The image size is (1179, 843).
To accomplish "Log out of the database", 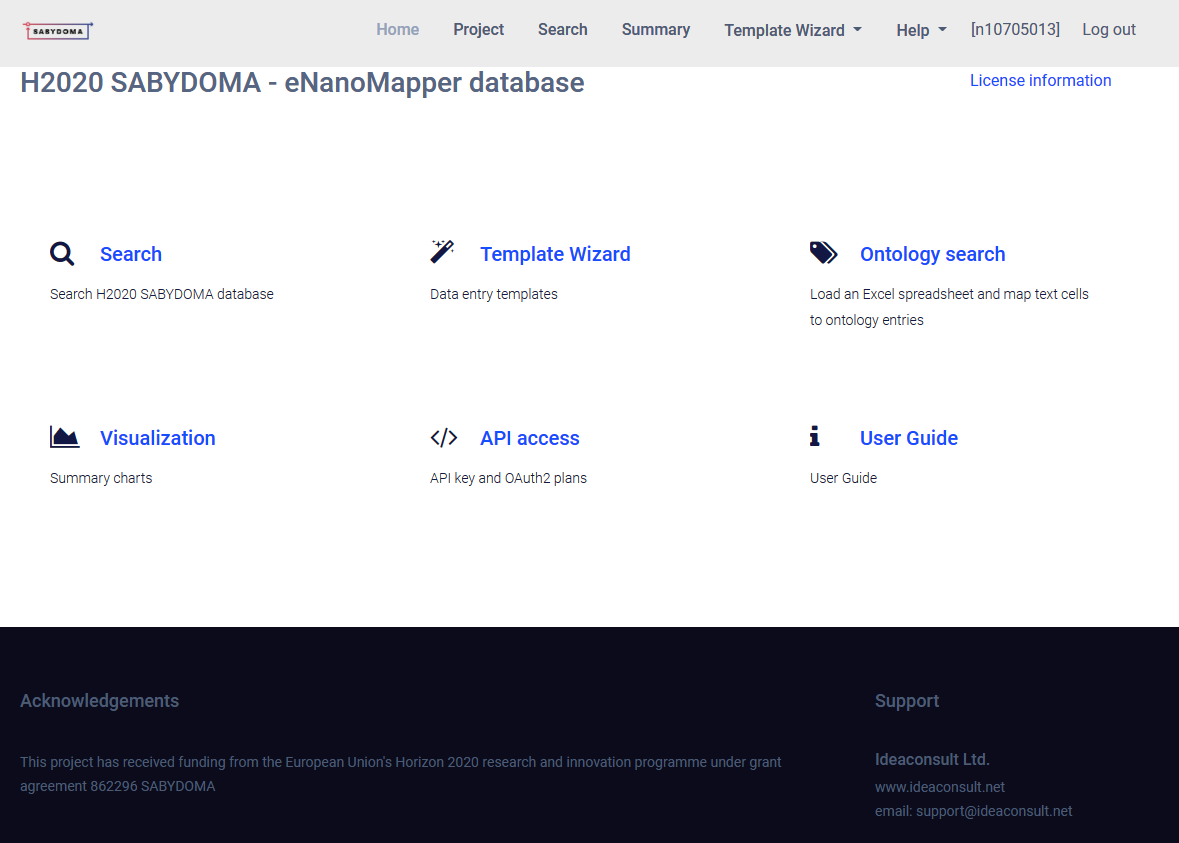I will (x=1108, y=30).
